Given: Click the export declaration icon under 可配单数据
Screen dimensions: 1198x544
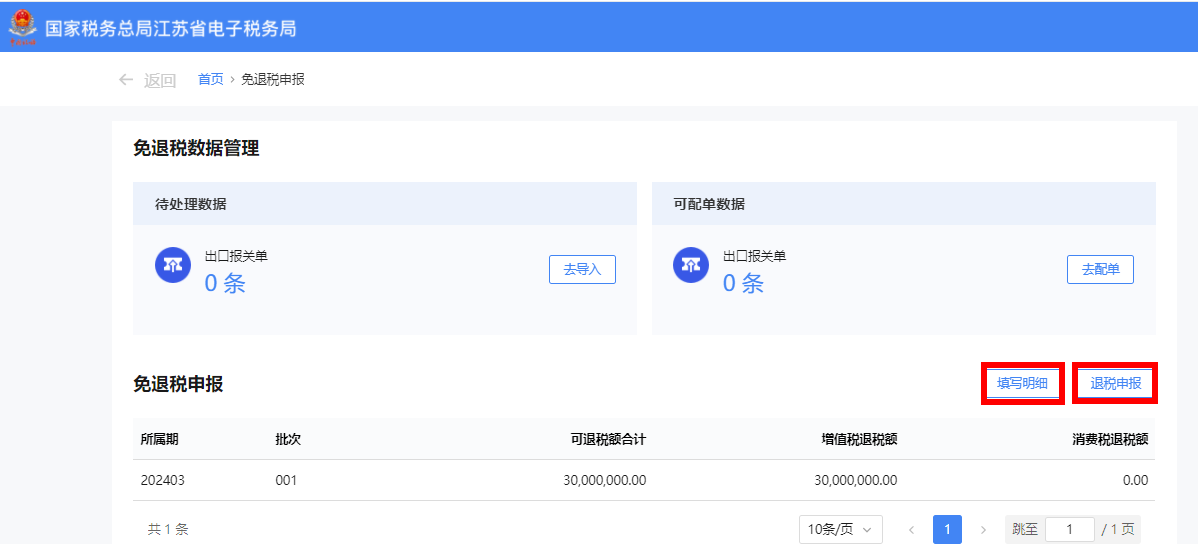Looking at the screenshot, I should pos(691,265).
